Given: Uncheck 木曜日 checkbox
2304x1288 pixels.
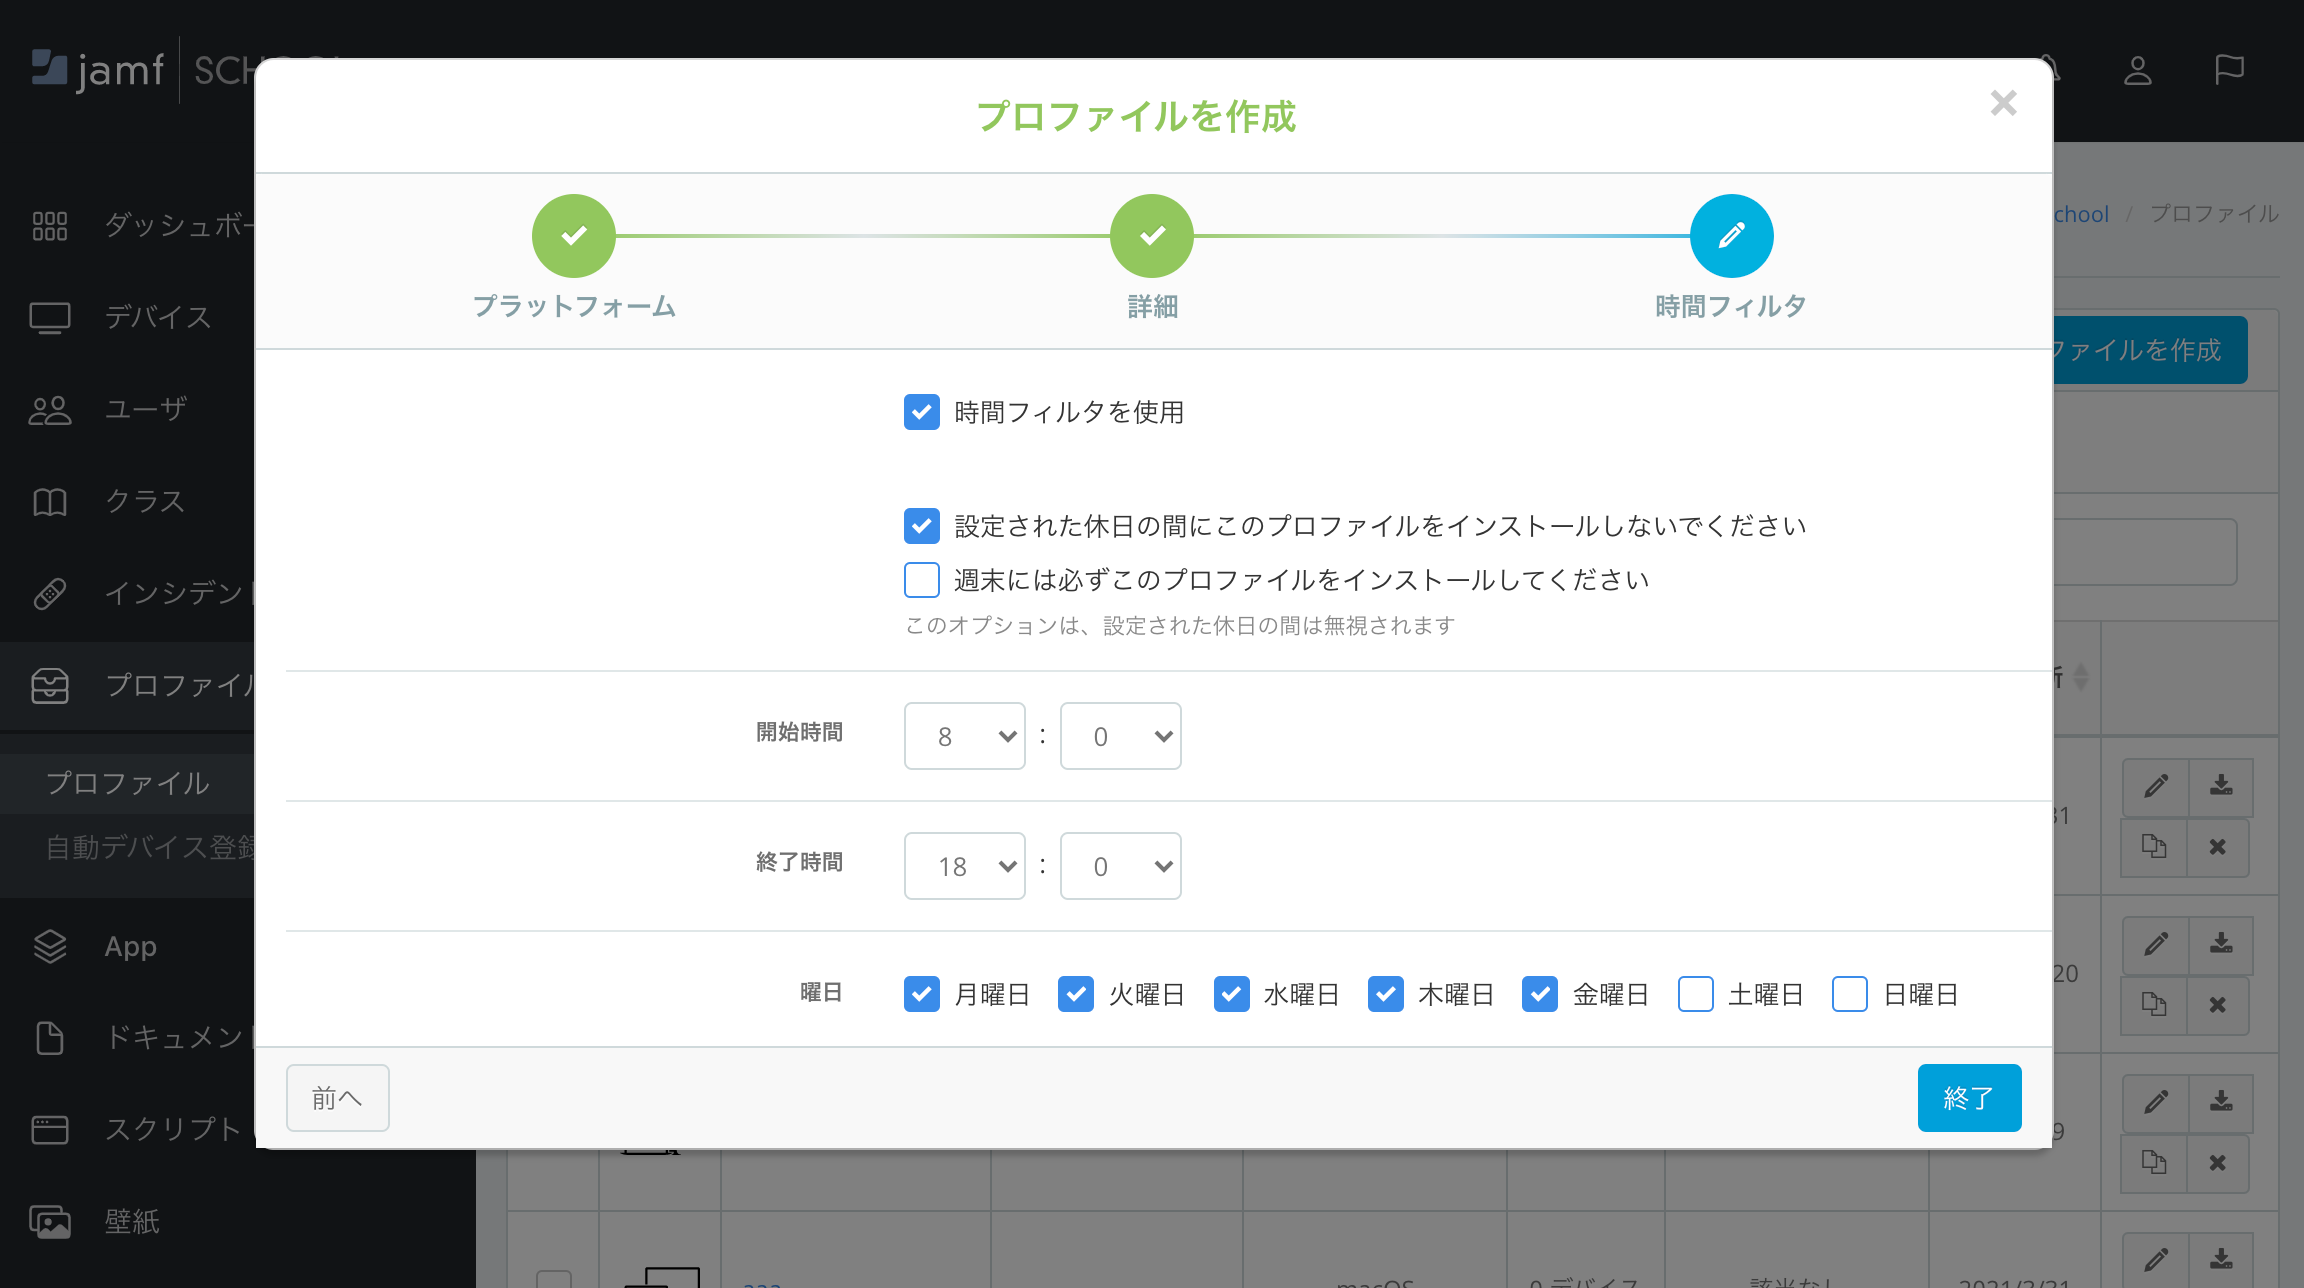Looking at the screenshot, I should (1386, 994).
